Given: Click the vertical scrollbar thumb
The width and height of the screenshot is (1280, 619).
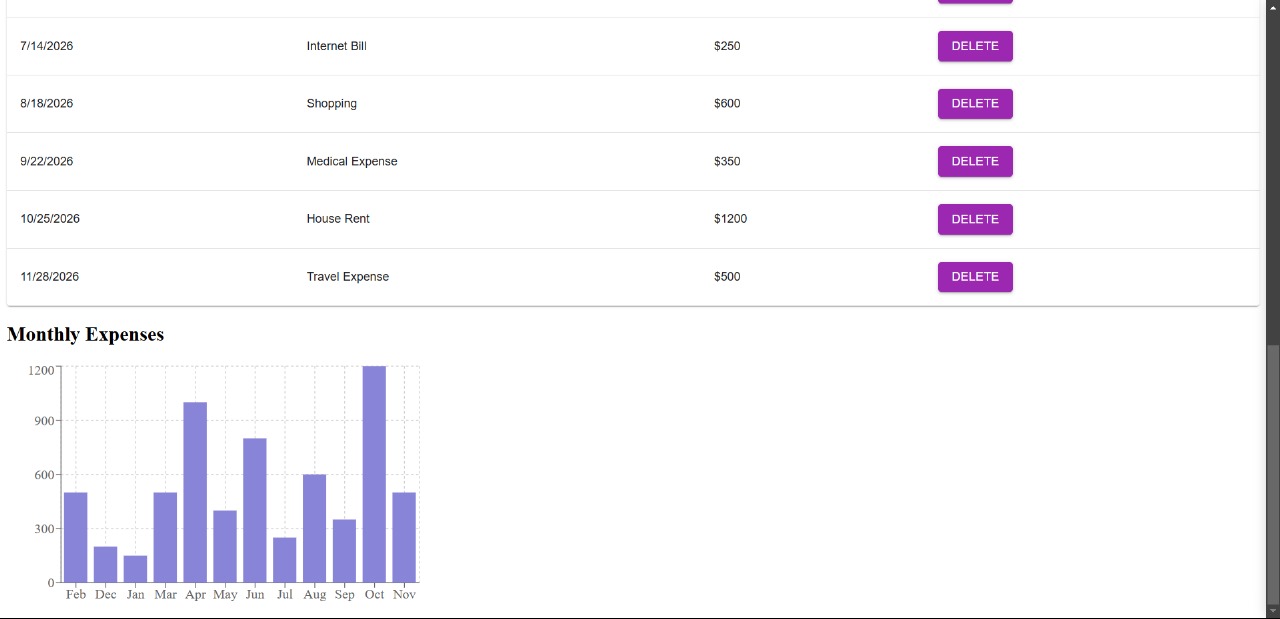Looking at the screenshot, I should (x=1273, y=472).
